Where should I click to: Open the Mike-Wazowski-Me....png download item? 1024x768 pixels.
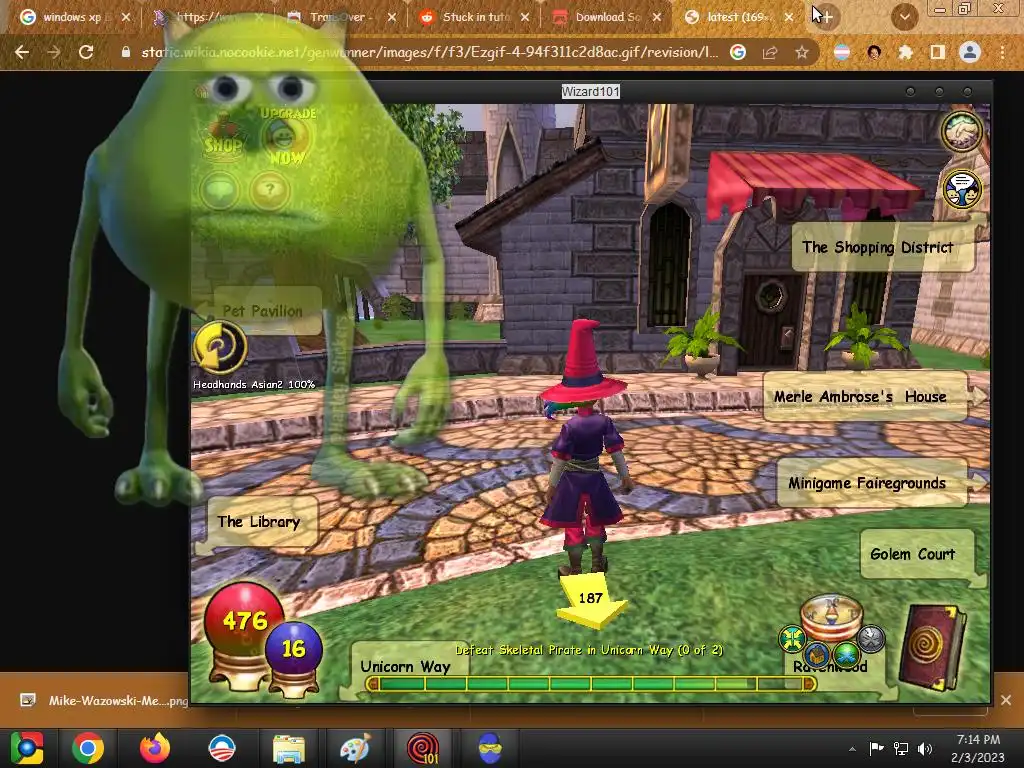click(104, 700)
